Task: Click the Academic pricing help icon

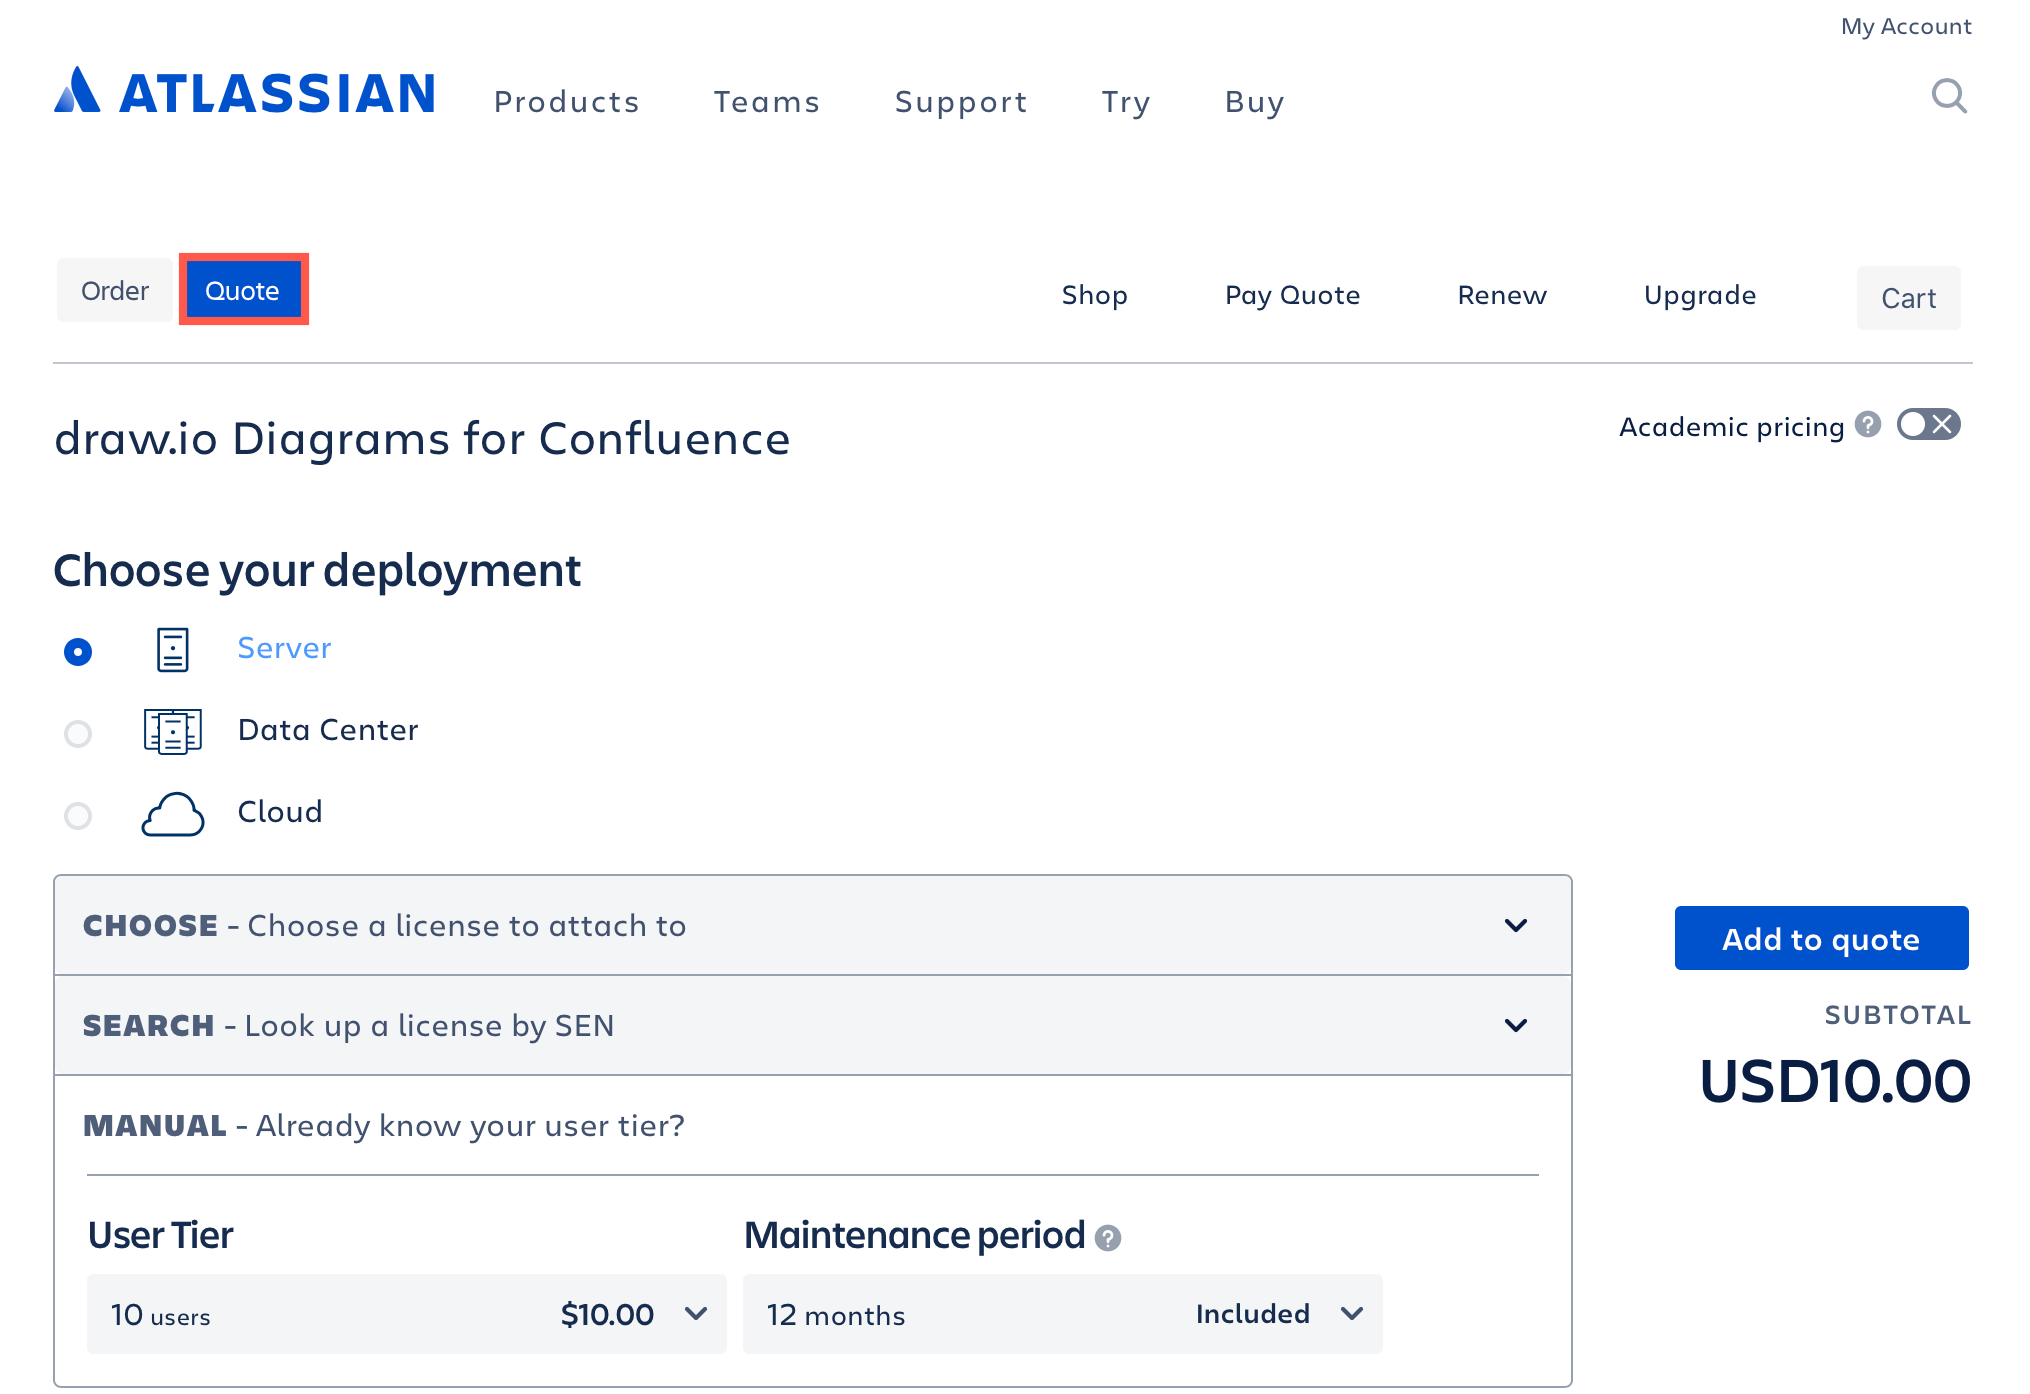Action: (x=1866, y=426)
